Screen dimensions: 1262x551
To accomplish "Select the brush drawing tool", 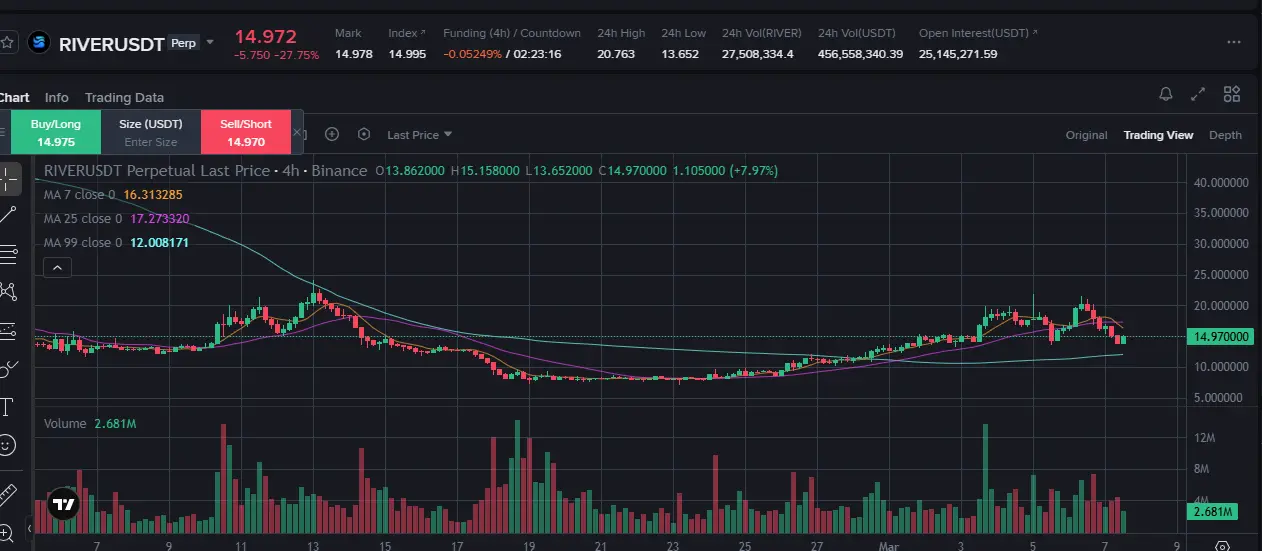I will pos(9,368).
